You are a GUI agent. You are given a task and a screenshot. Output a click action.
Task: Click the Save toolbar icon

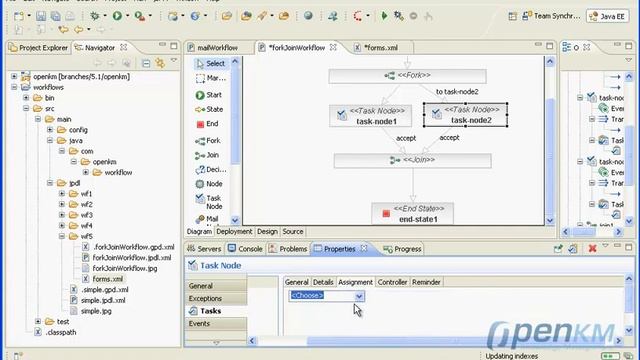[x=41, y=16]
